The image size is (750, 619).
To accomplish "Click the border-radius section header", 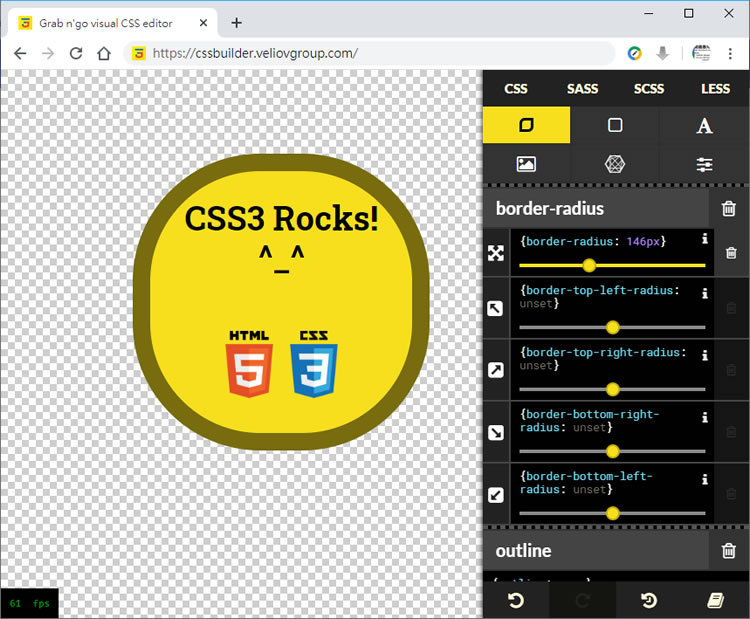I will tap(596, 209).
